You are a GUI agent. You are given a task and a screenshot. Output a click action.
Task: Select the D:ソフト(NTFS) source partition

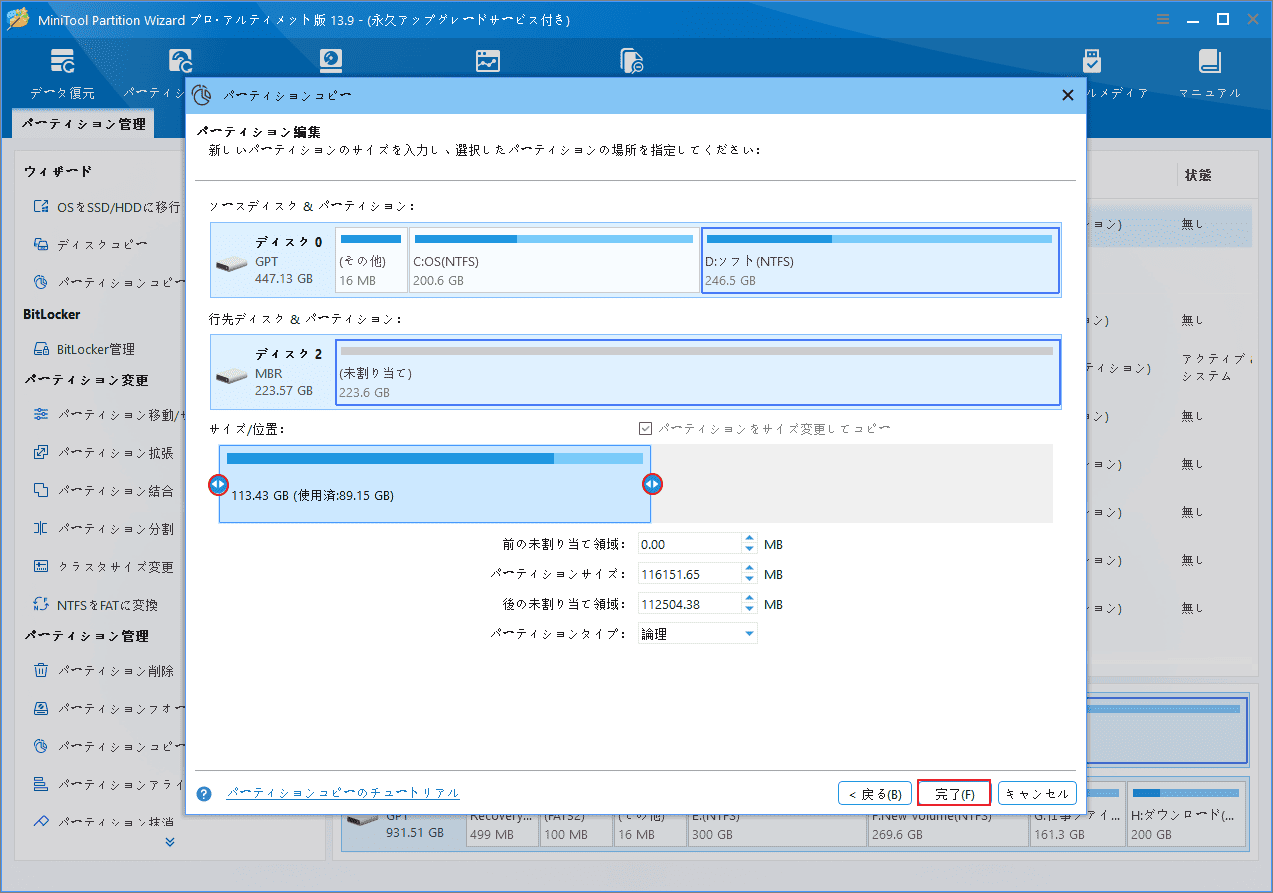click(x=880, y=260)
